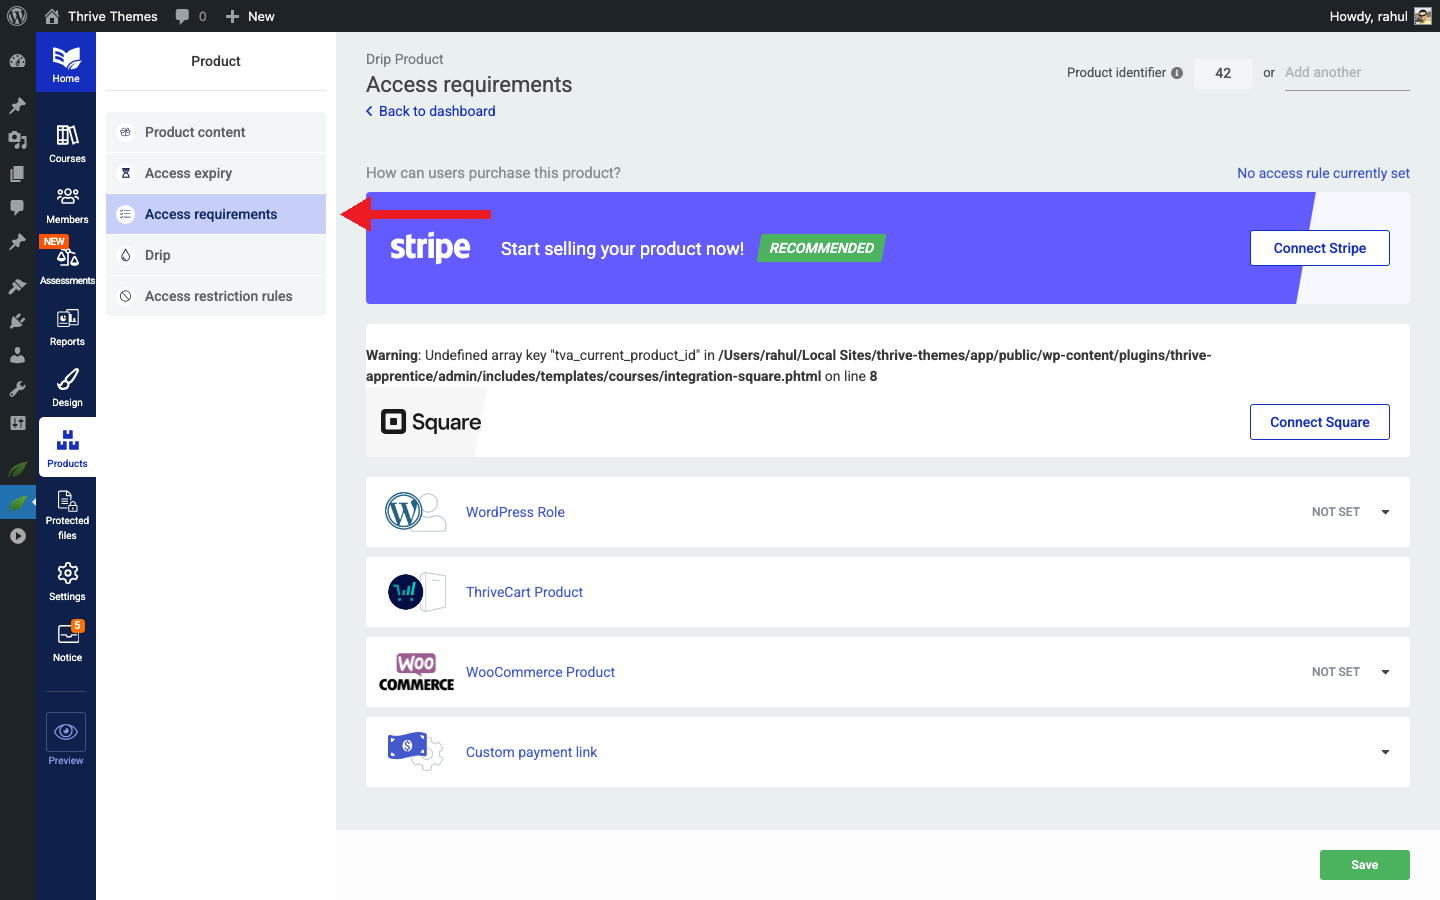Select the Products sidebar icon
Image resolution: width=1440 pixels, height=900 pixels.
pyautogui.click(x=66, y=446)
